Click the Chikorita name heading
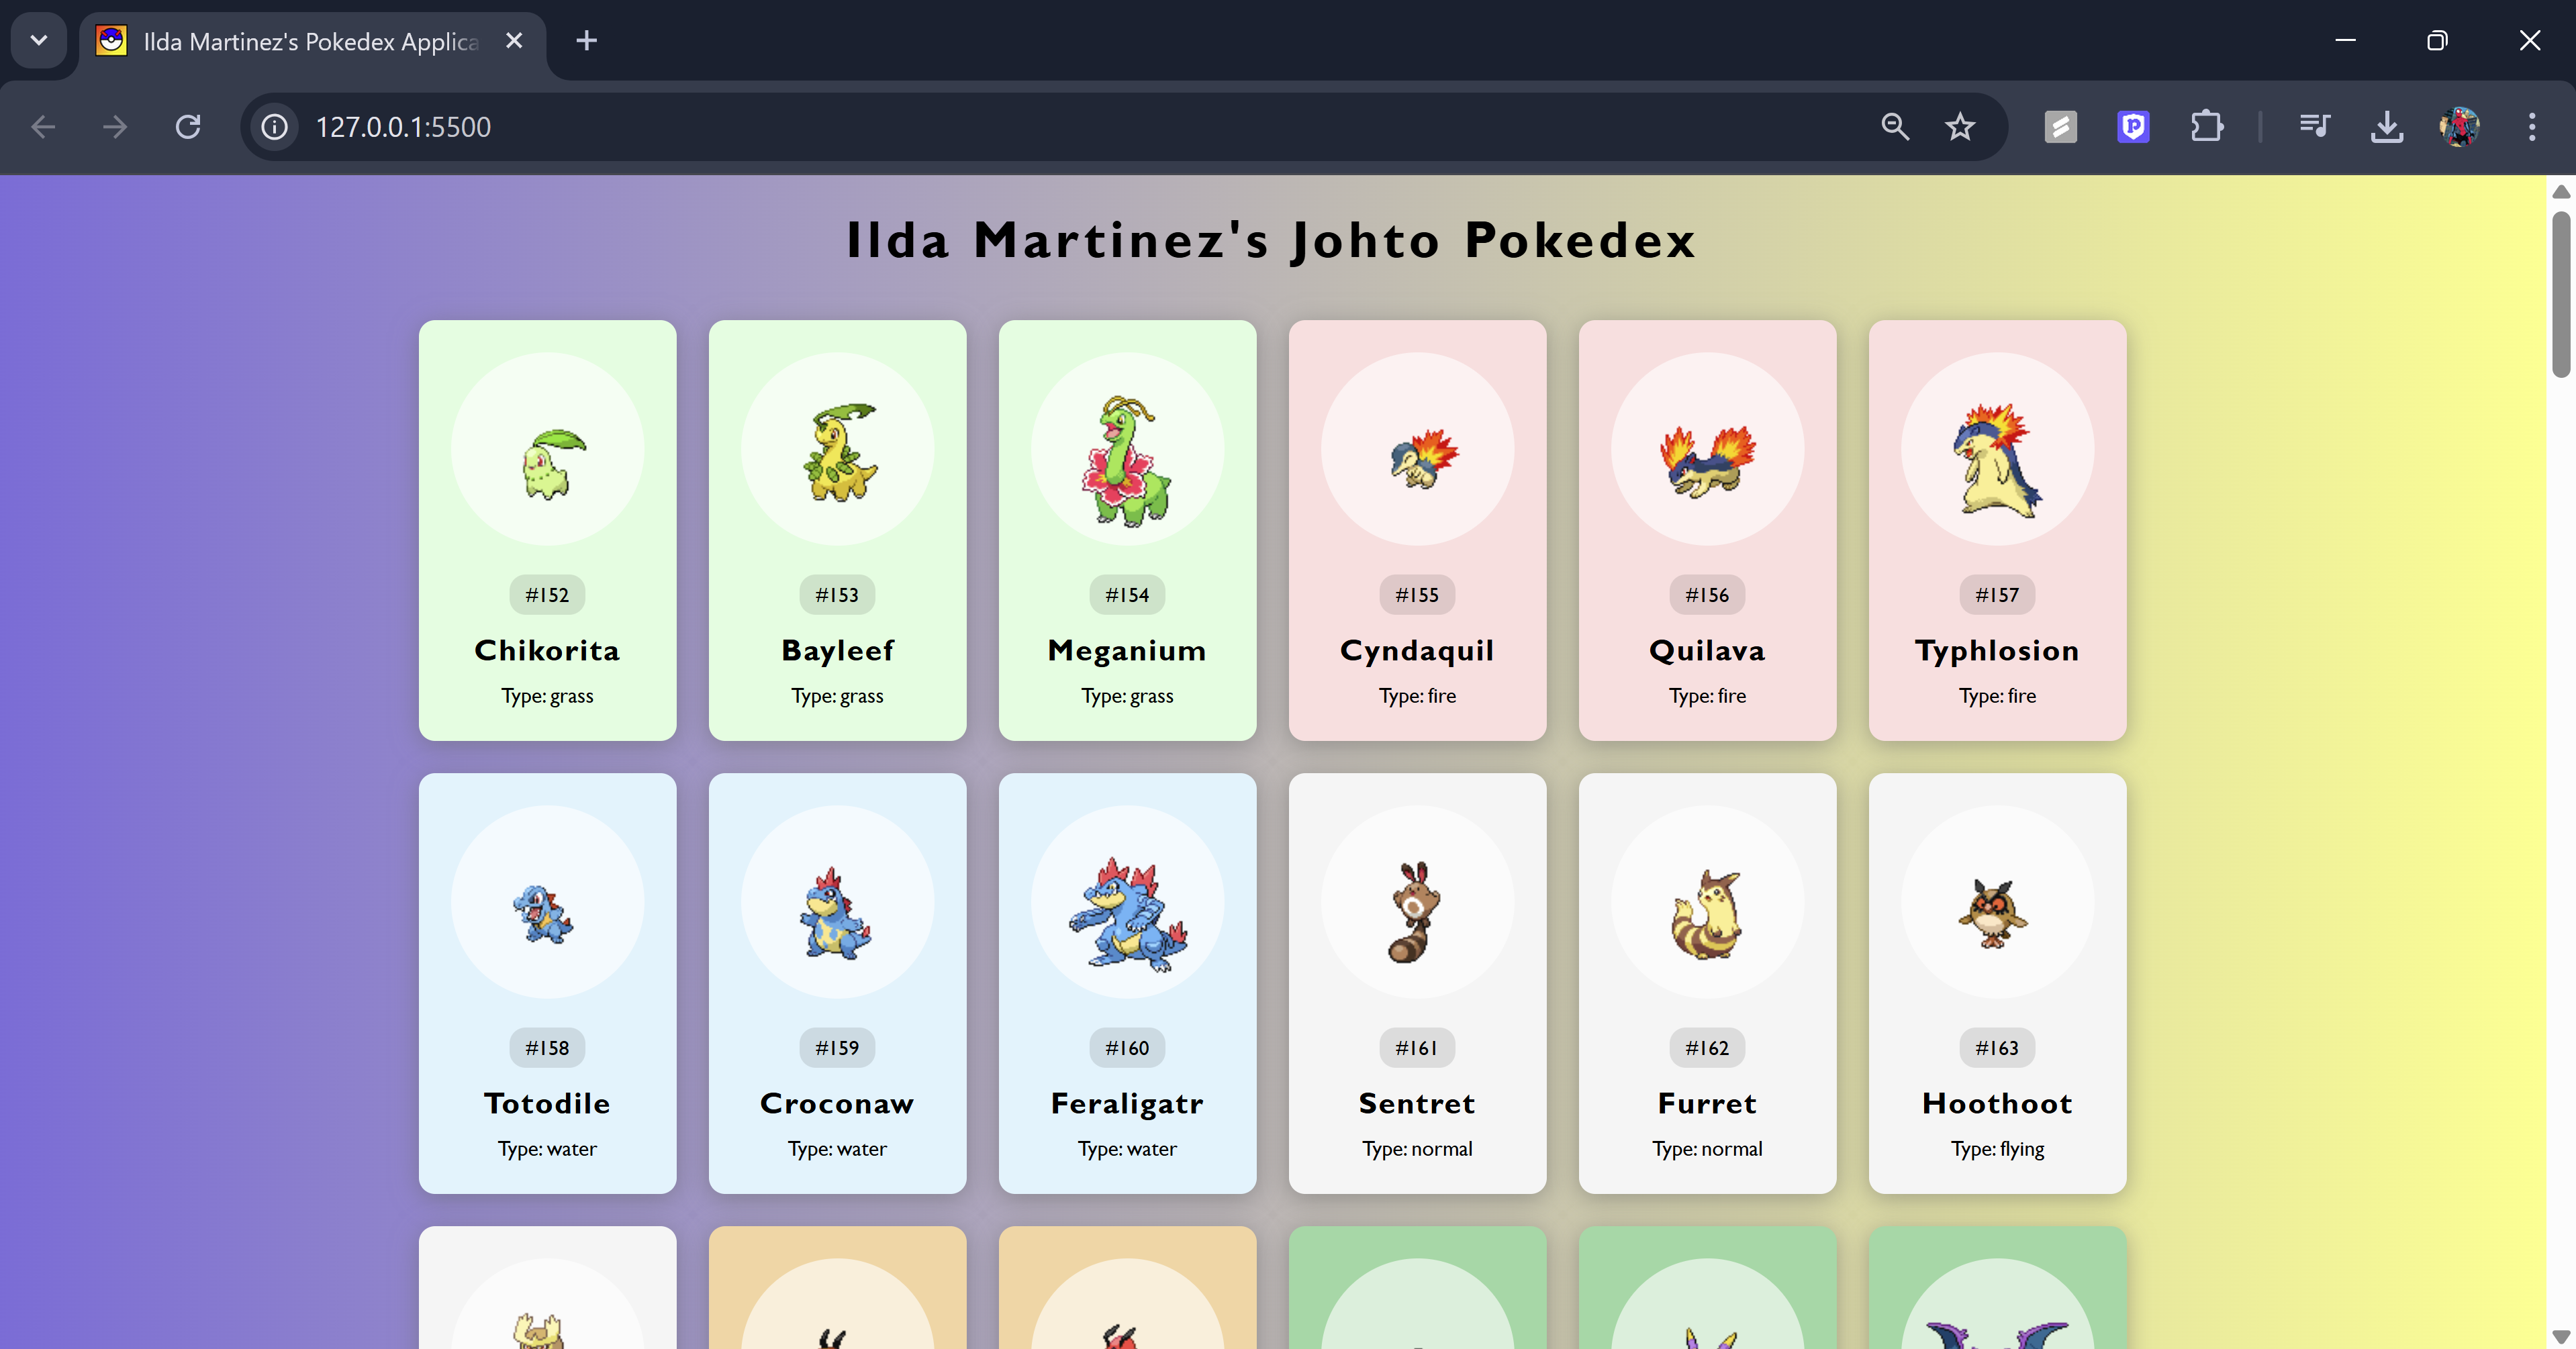The height and width of the screenshot is (1349, 2576). click(x=547, y=650)
